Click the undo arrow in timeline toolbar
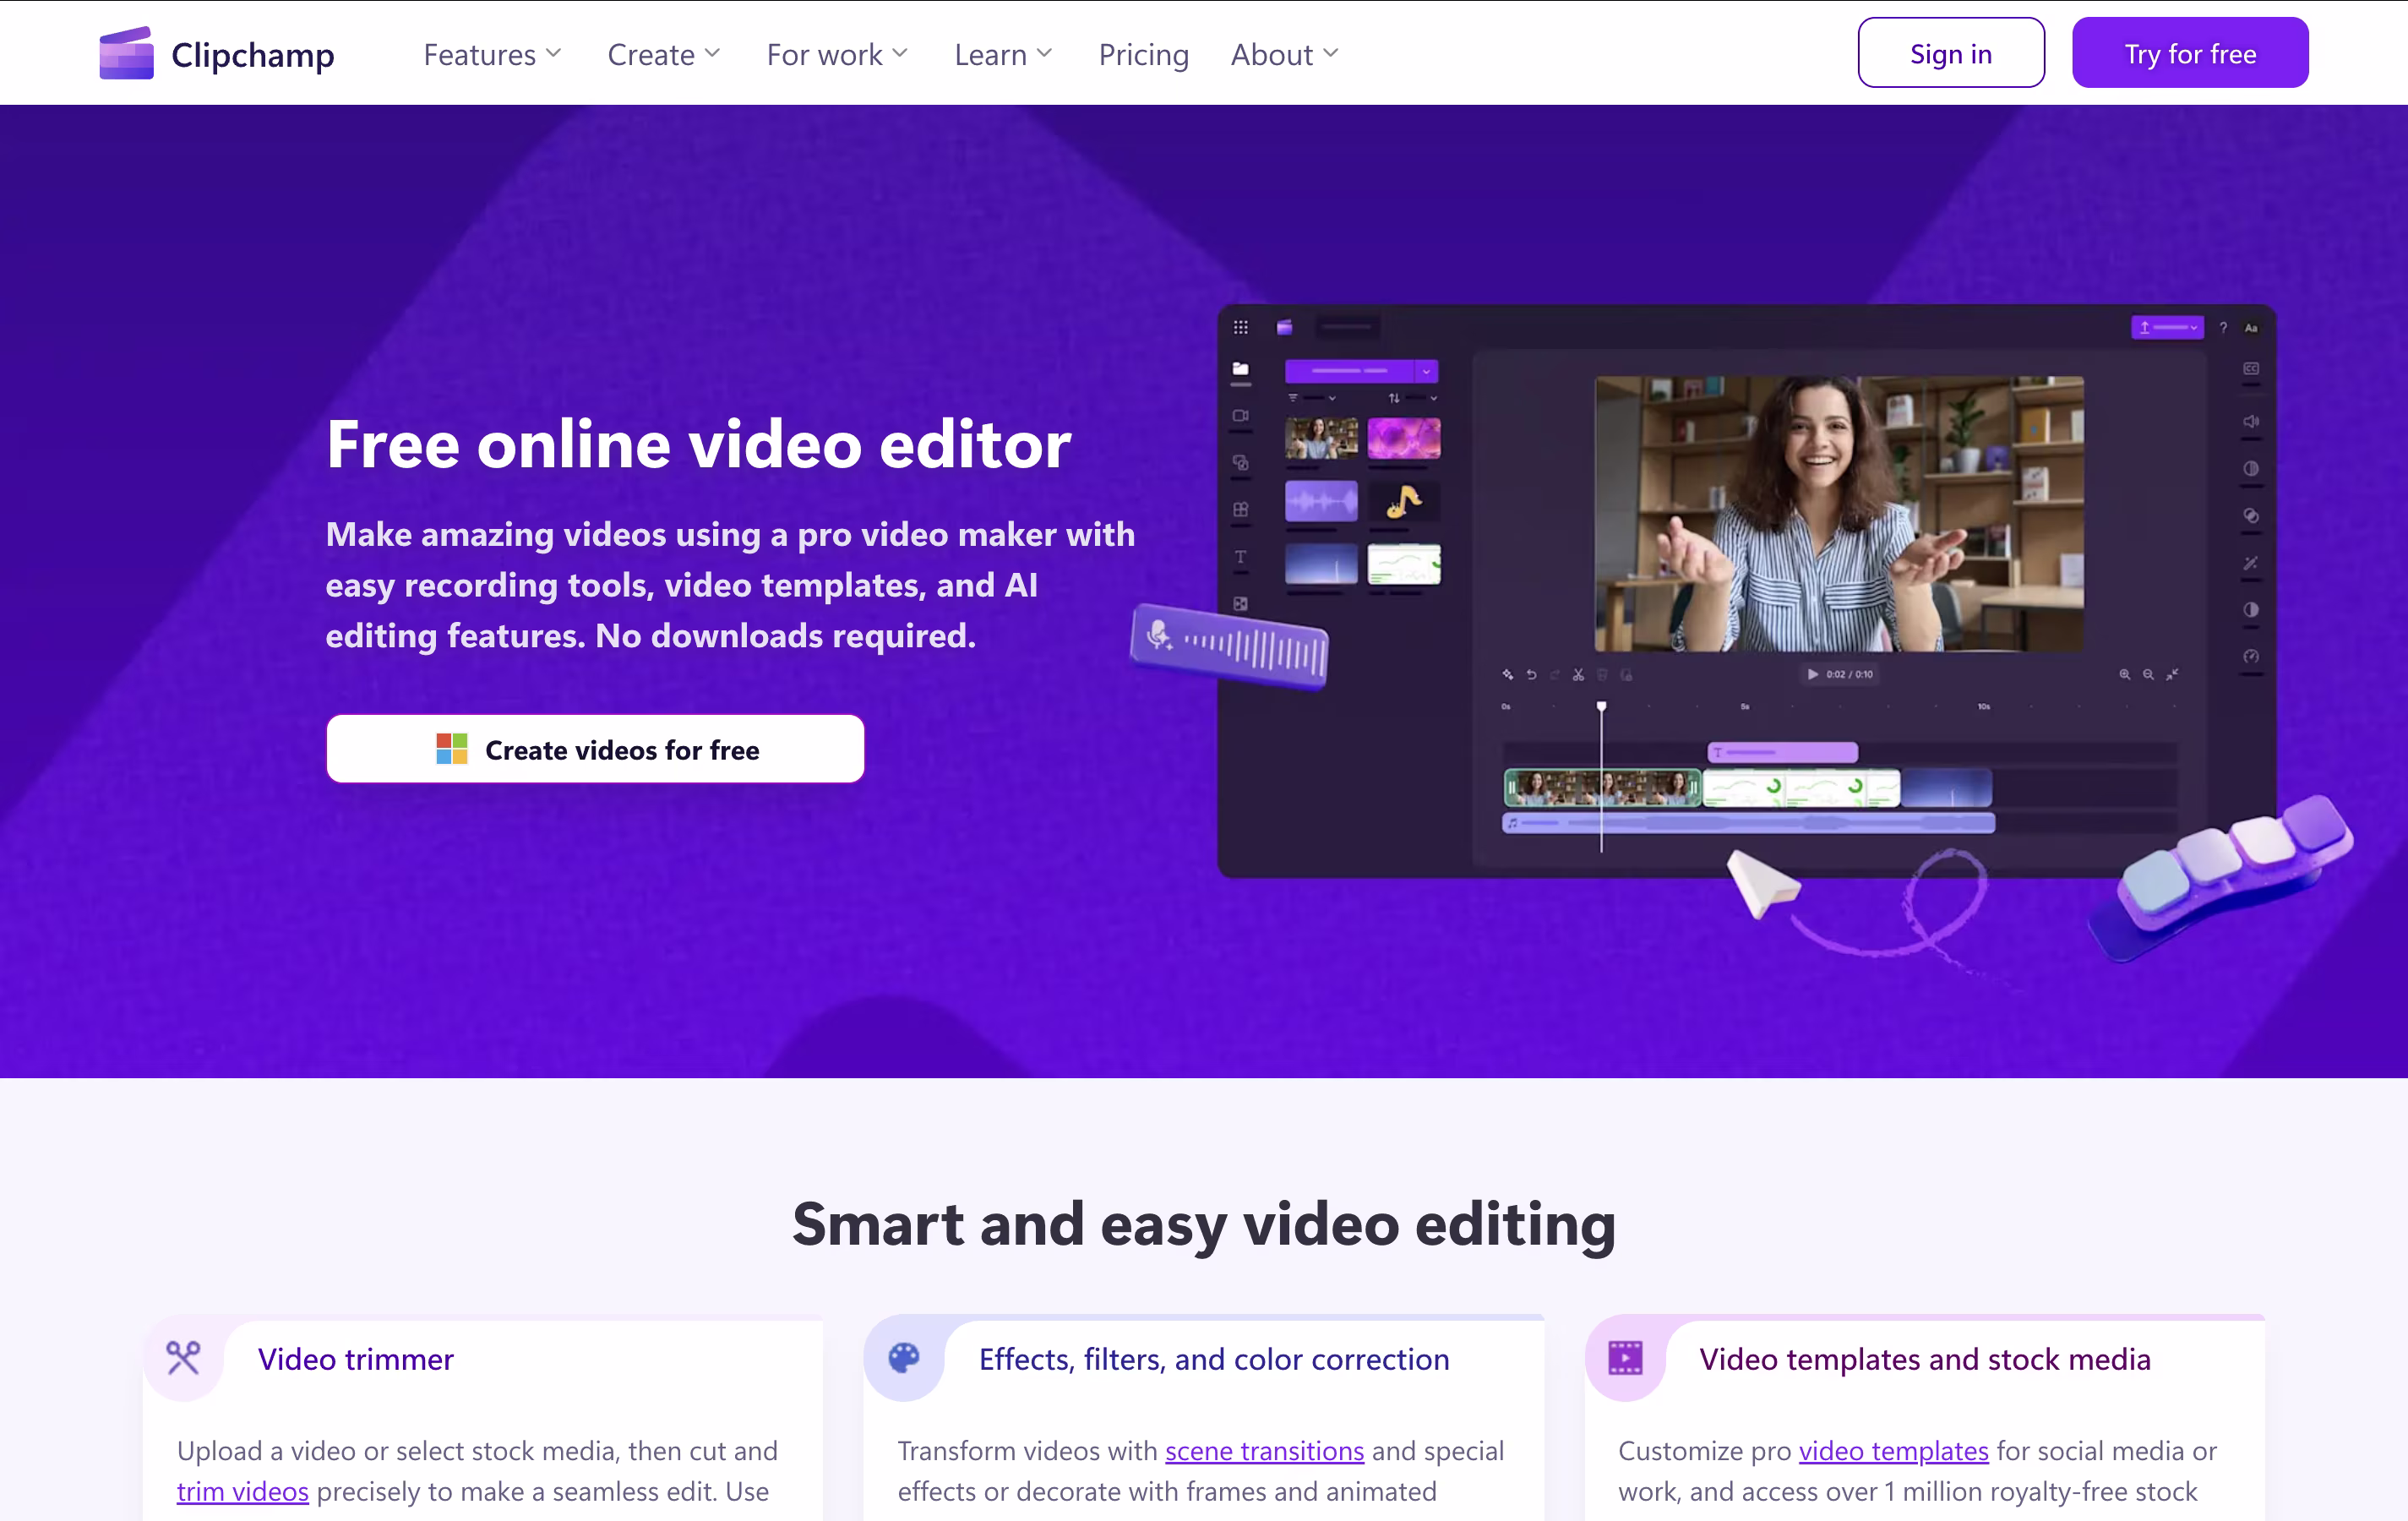The width and height of the screenshot is (2408, 1521). coord(1531,674)
